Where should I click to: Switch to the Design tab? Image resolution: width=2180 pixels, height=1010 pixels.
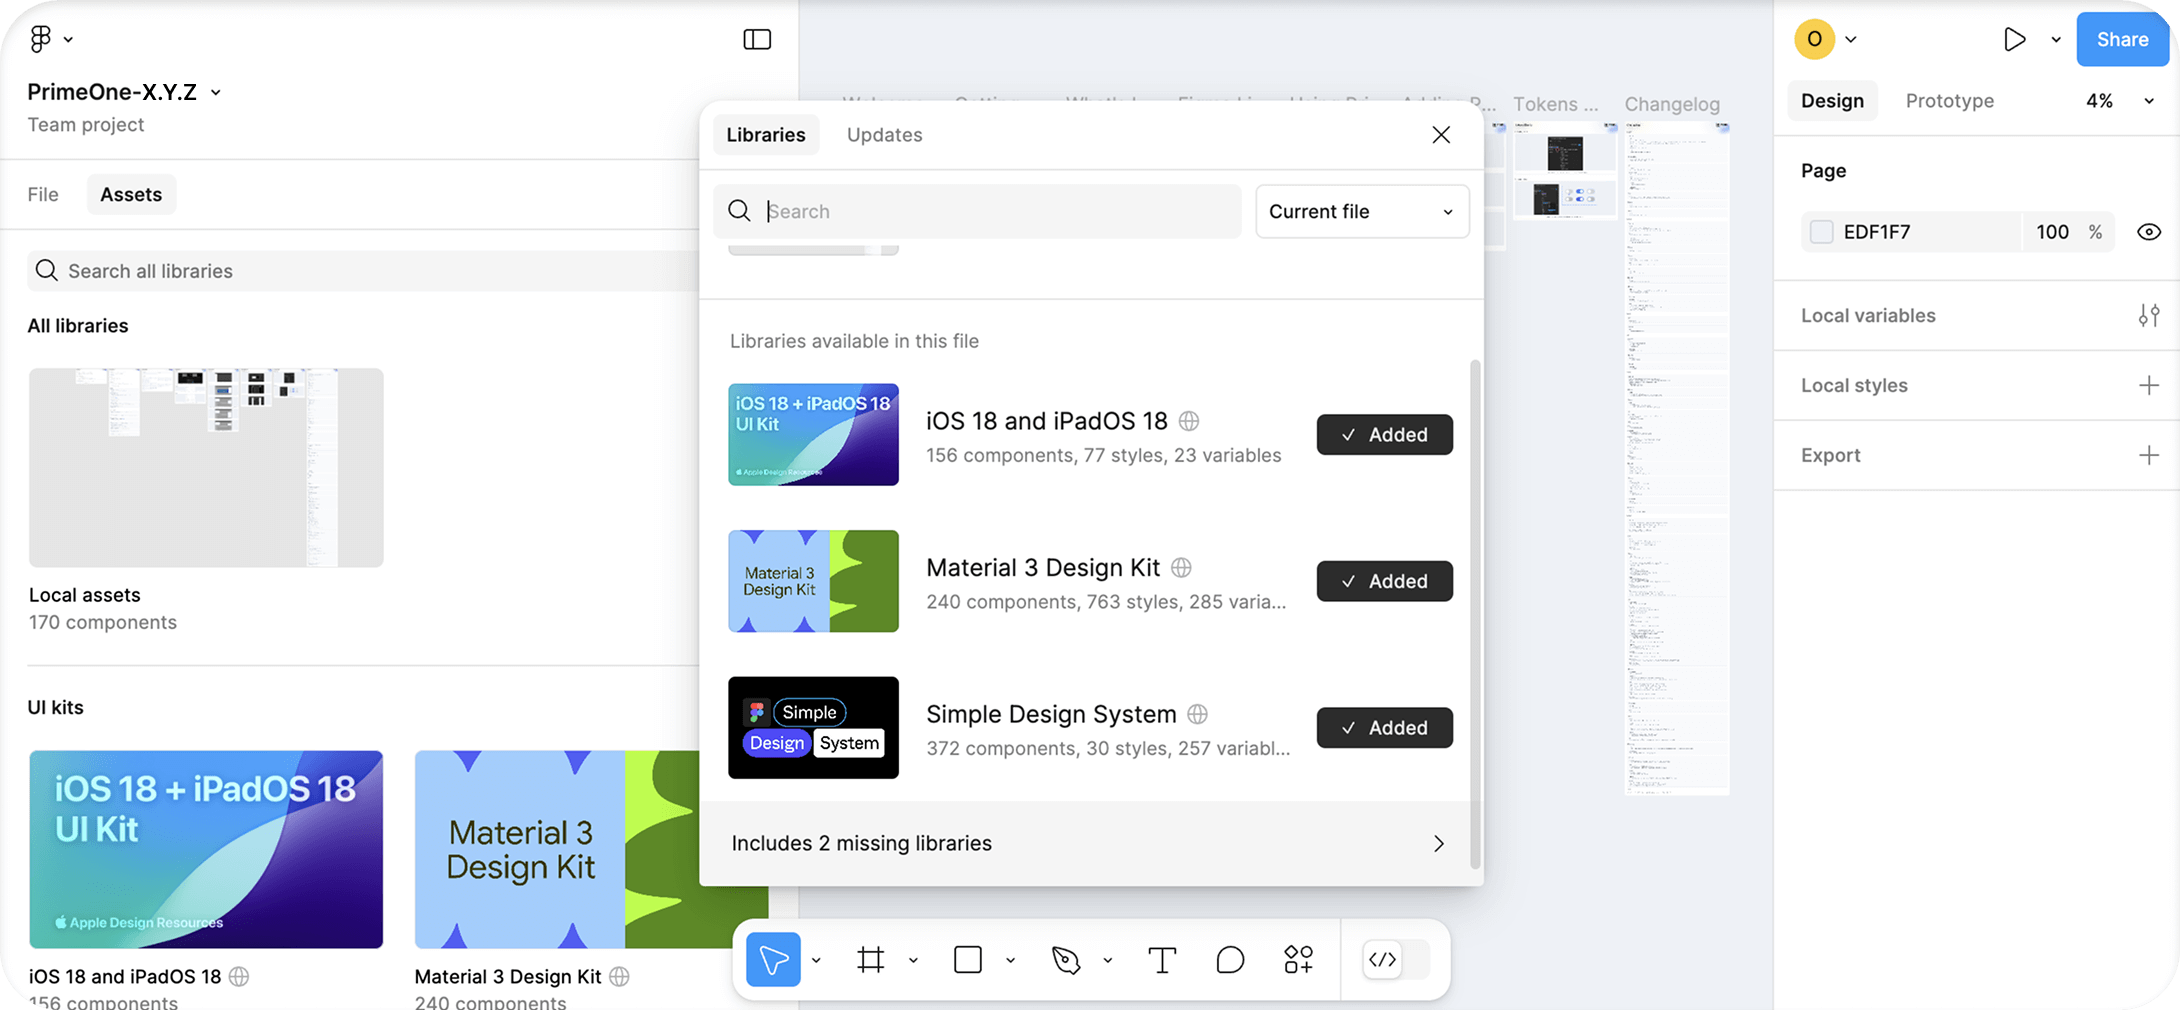1832,101
